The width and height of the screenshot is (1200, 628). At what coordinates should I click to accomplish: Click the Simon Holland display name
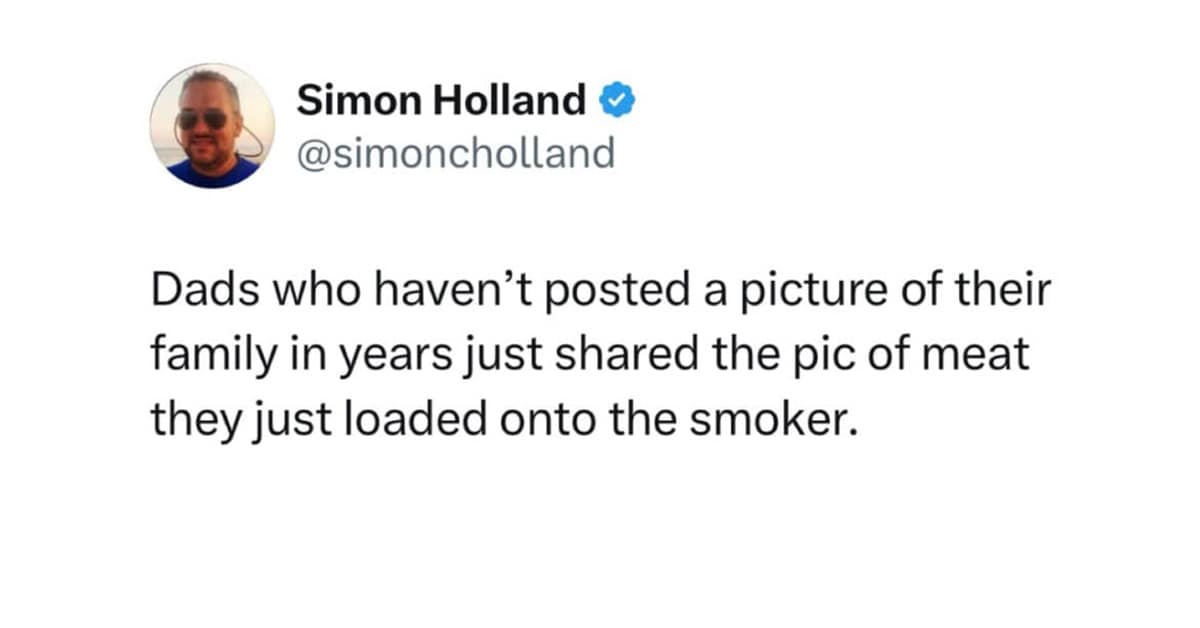click(x=441, y=100)
